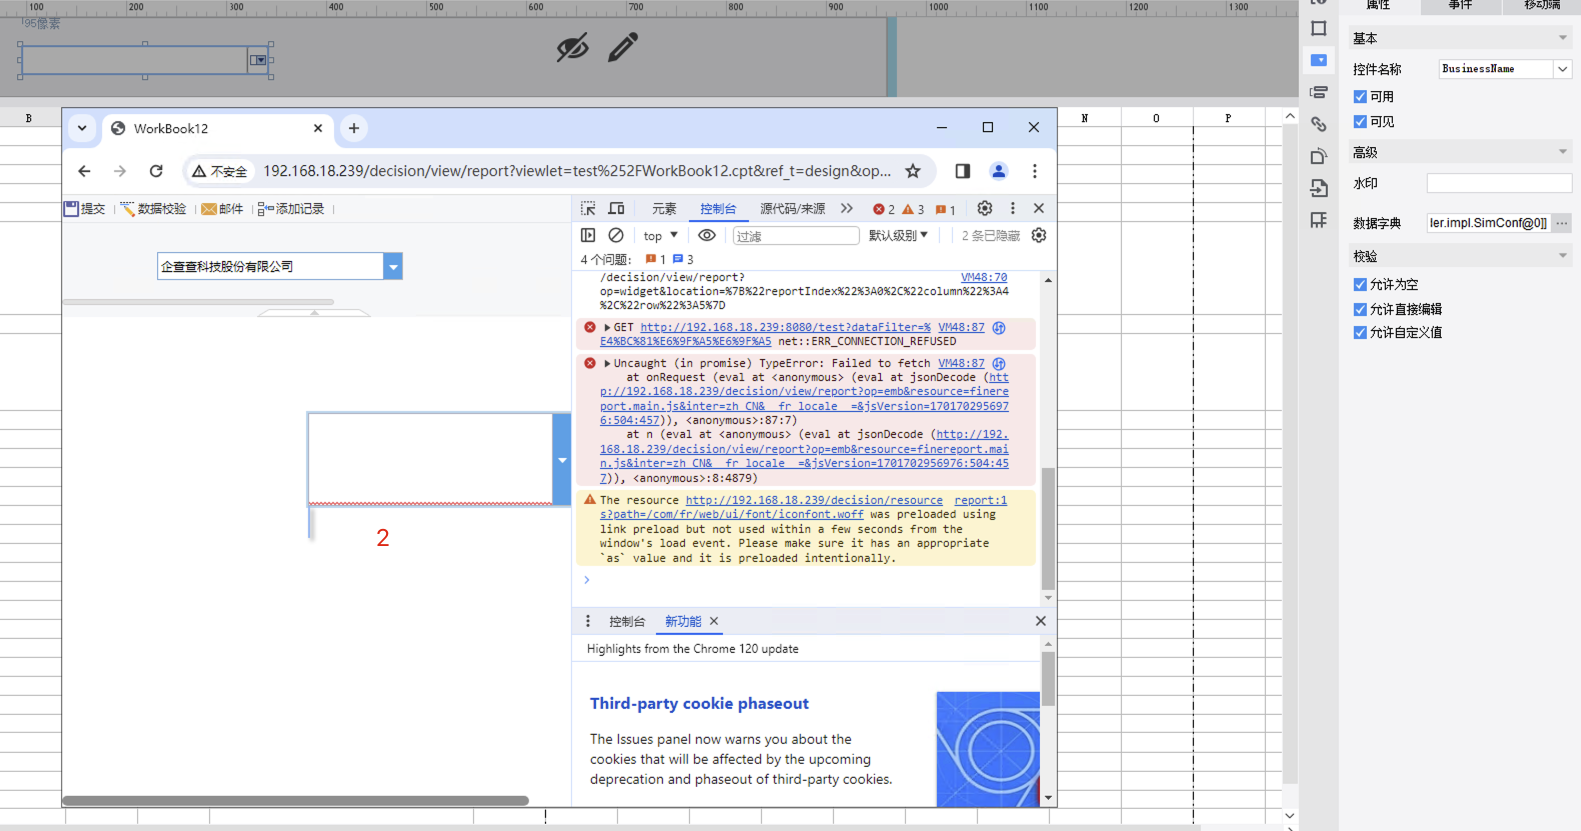The height and width of the screenshot is (831, 1581).
Task: Close the WorkBook12 tab
Action: point(318,128)
